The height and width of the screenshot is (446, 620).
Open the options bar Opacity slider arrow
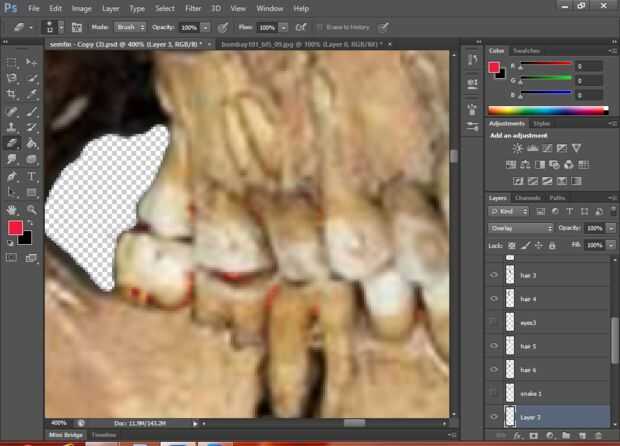pos(205,27)
